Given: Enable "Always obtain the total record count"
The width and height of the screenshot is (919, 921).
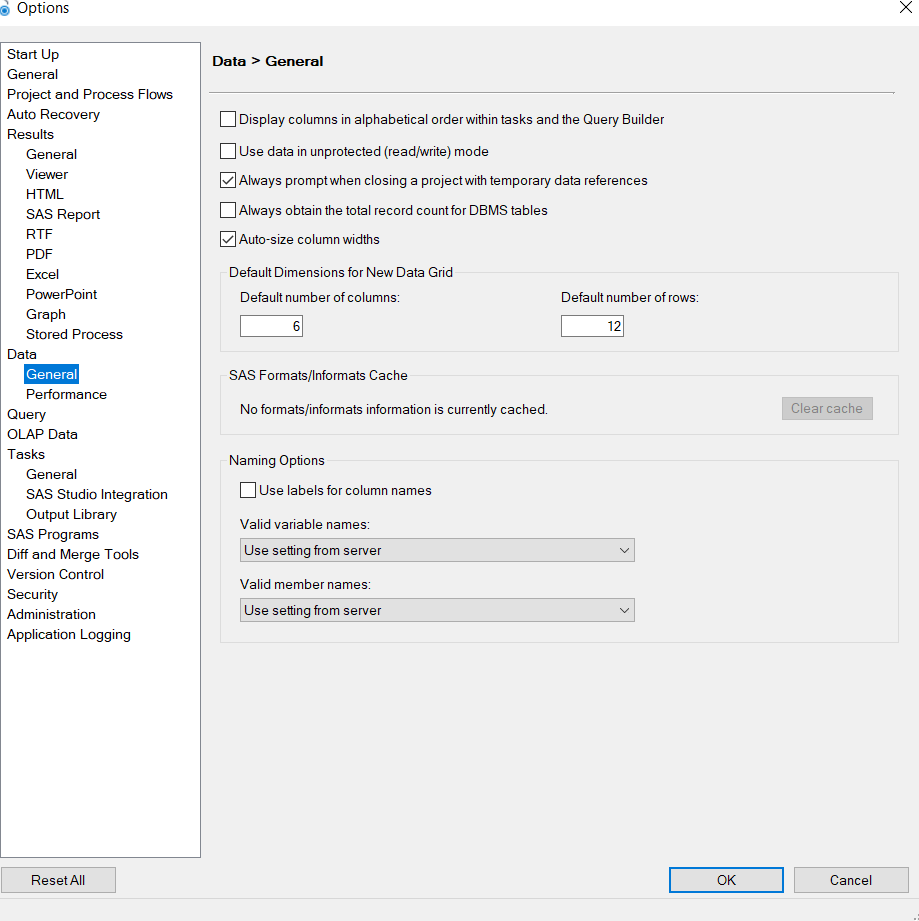Looking at the screenshot, I should pyautogui.click(x=227, y=210).
